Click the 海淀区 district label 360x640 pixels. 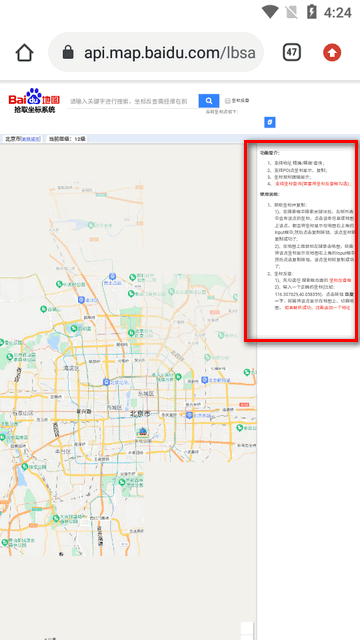click(70, 368)
